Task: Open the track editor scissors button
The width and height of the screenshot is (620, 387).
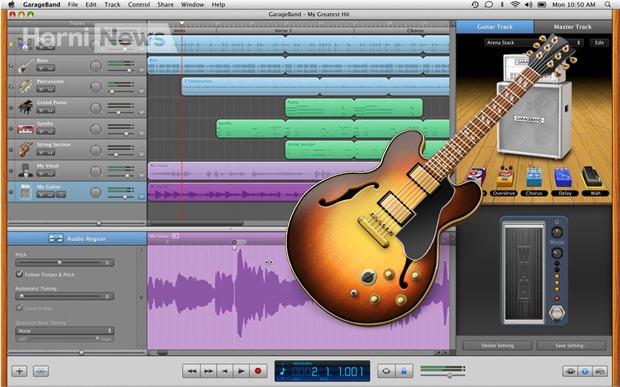Action: 41,371
